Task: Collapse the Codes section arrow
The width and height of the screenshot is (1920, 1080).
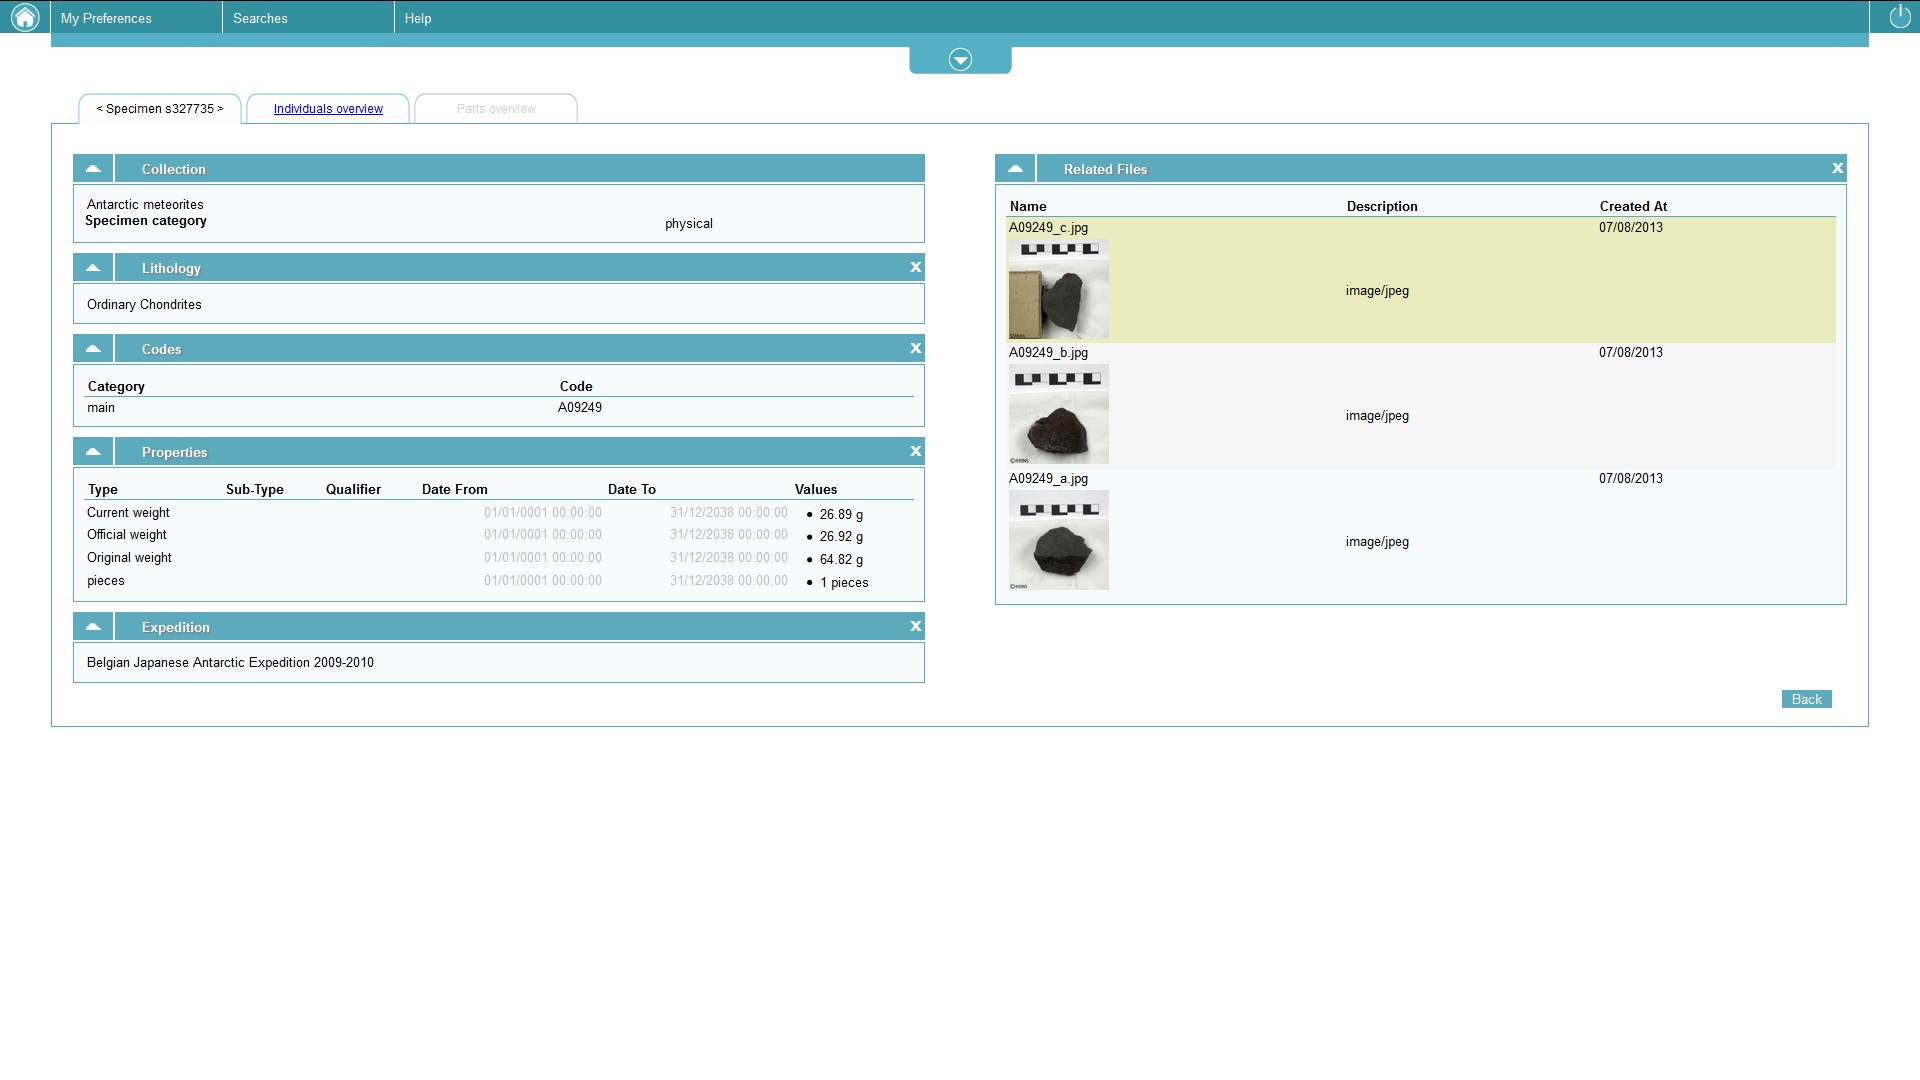Action: click(x=93, y=348)
